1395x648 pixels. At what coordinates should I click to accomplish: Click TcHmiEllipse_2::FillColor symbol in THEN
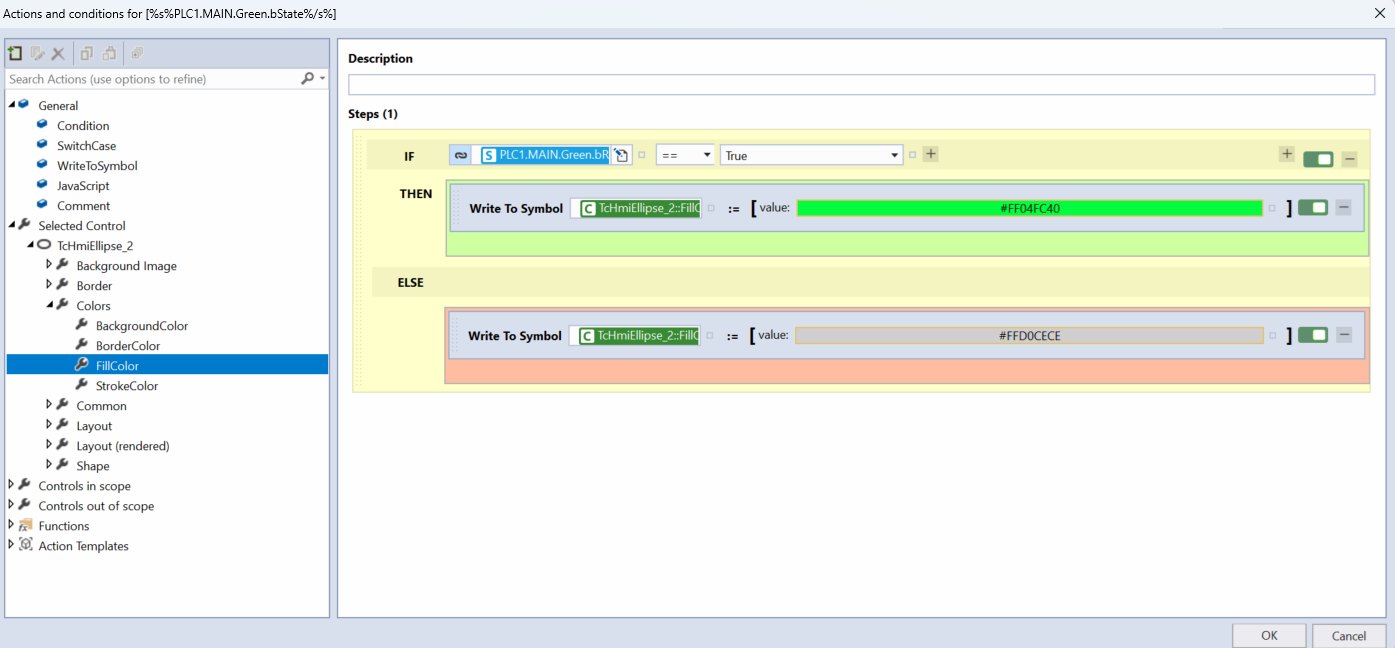(x=639, y=208)
